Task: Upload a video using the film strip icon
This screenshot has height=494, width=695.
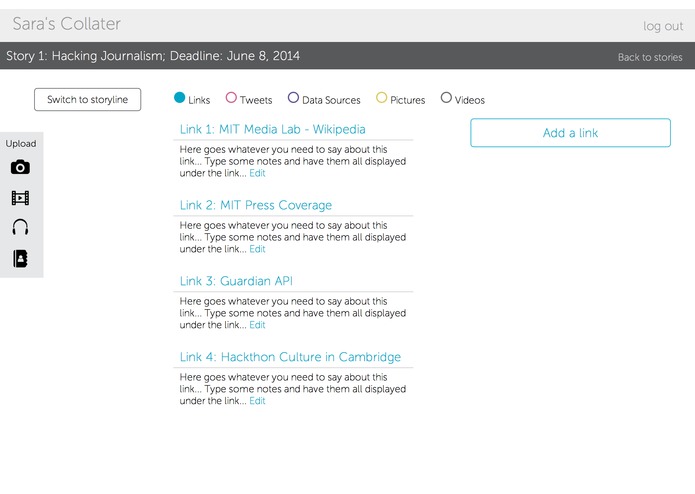Action: coord(20,198)
